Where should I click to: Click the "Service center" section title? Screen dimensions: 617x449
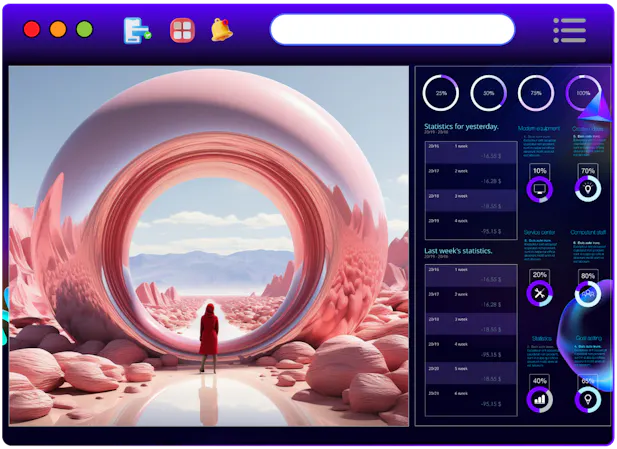(x=539, y=233)
